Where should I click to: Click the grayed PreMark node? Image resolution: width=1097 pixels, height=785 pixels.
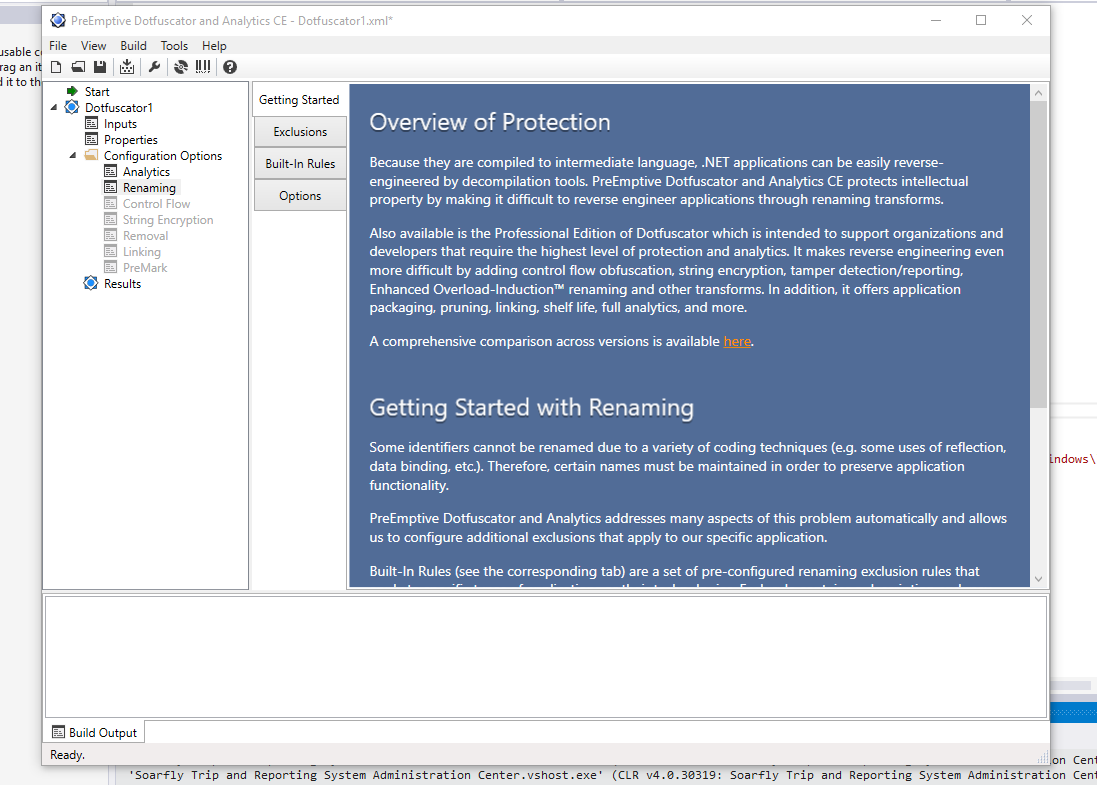(145, 268)
